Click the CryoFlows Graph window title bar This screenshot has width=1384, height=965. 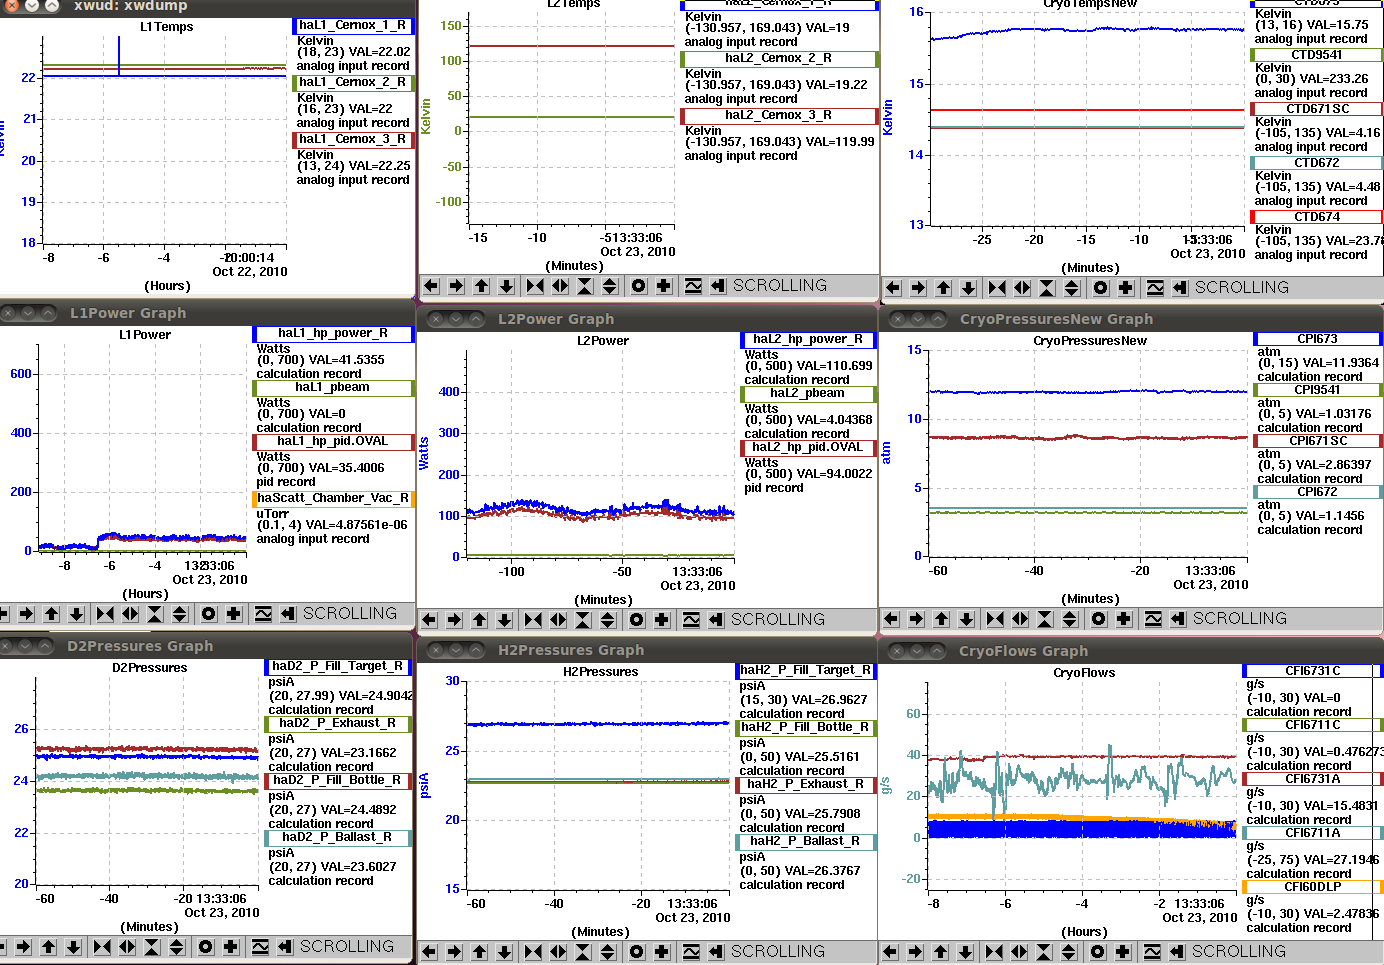pyautogui.click(x=1131, y=651)
